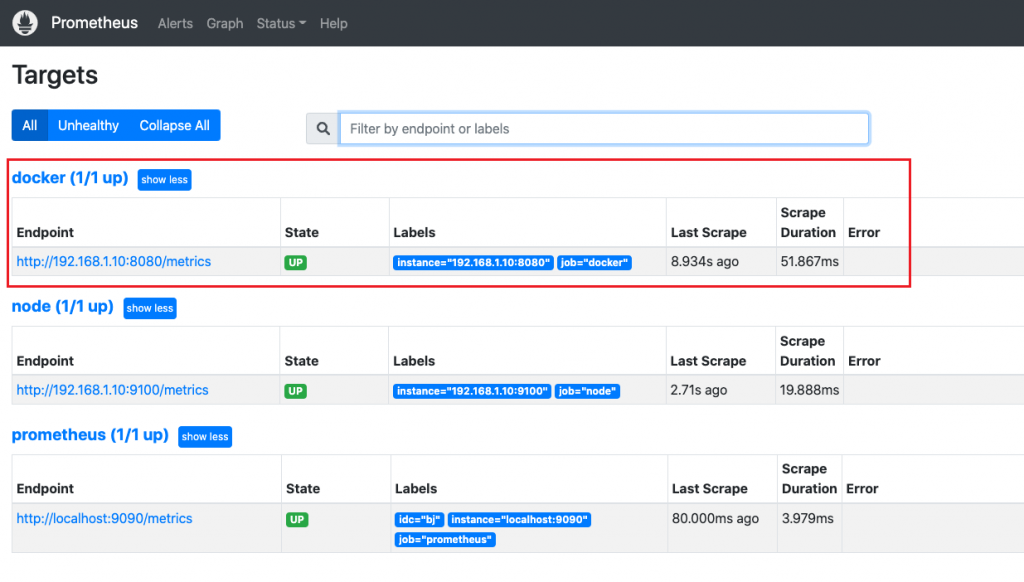Collapse prometheus section with show less
This screenshot has width=1024, height=582.
click(x=204, y=436)
